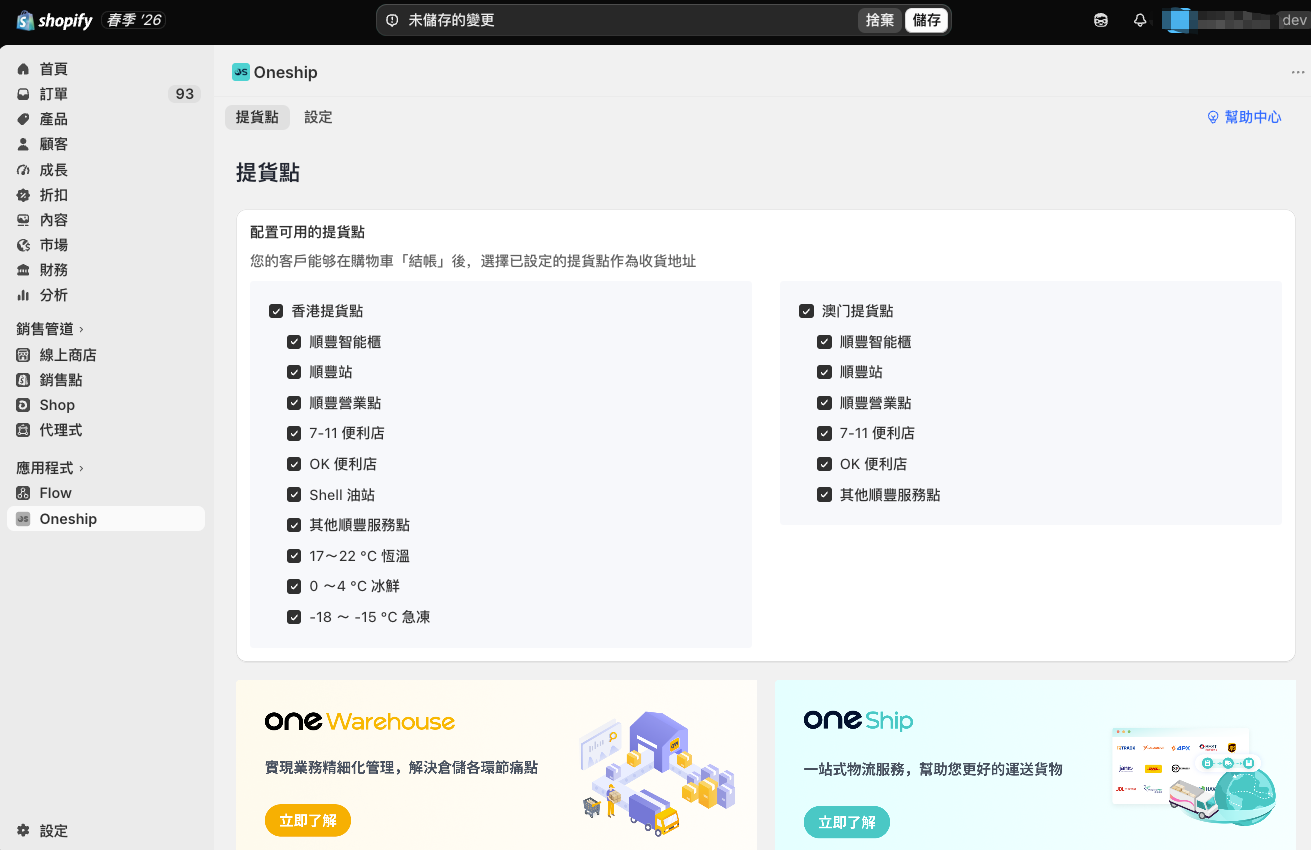The image size is (1311, 850).
Task: Click the orders count badge 93
Action: [184, 94]
